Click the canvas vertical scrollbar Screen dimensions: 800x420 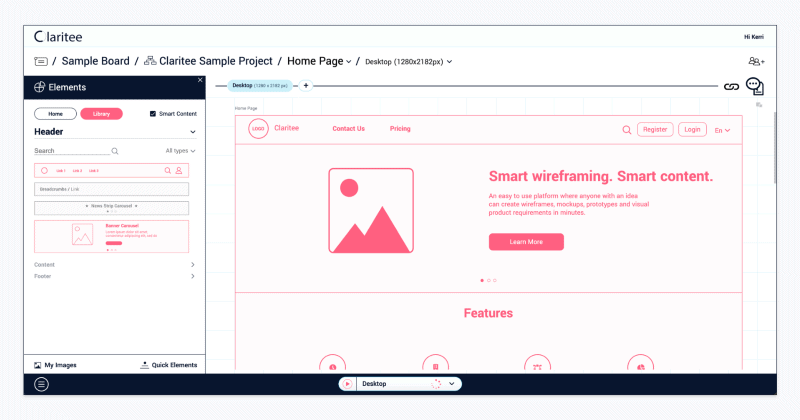tap(774, 148)
